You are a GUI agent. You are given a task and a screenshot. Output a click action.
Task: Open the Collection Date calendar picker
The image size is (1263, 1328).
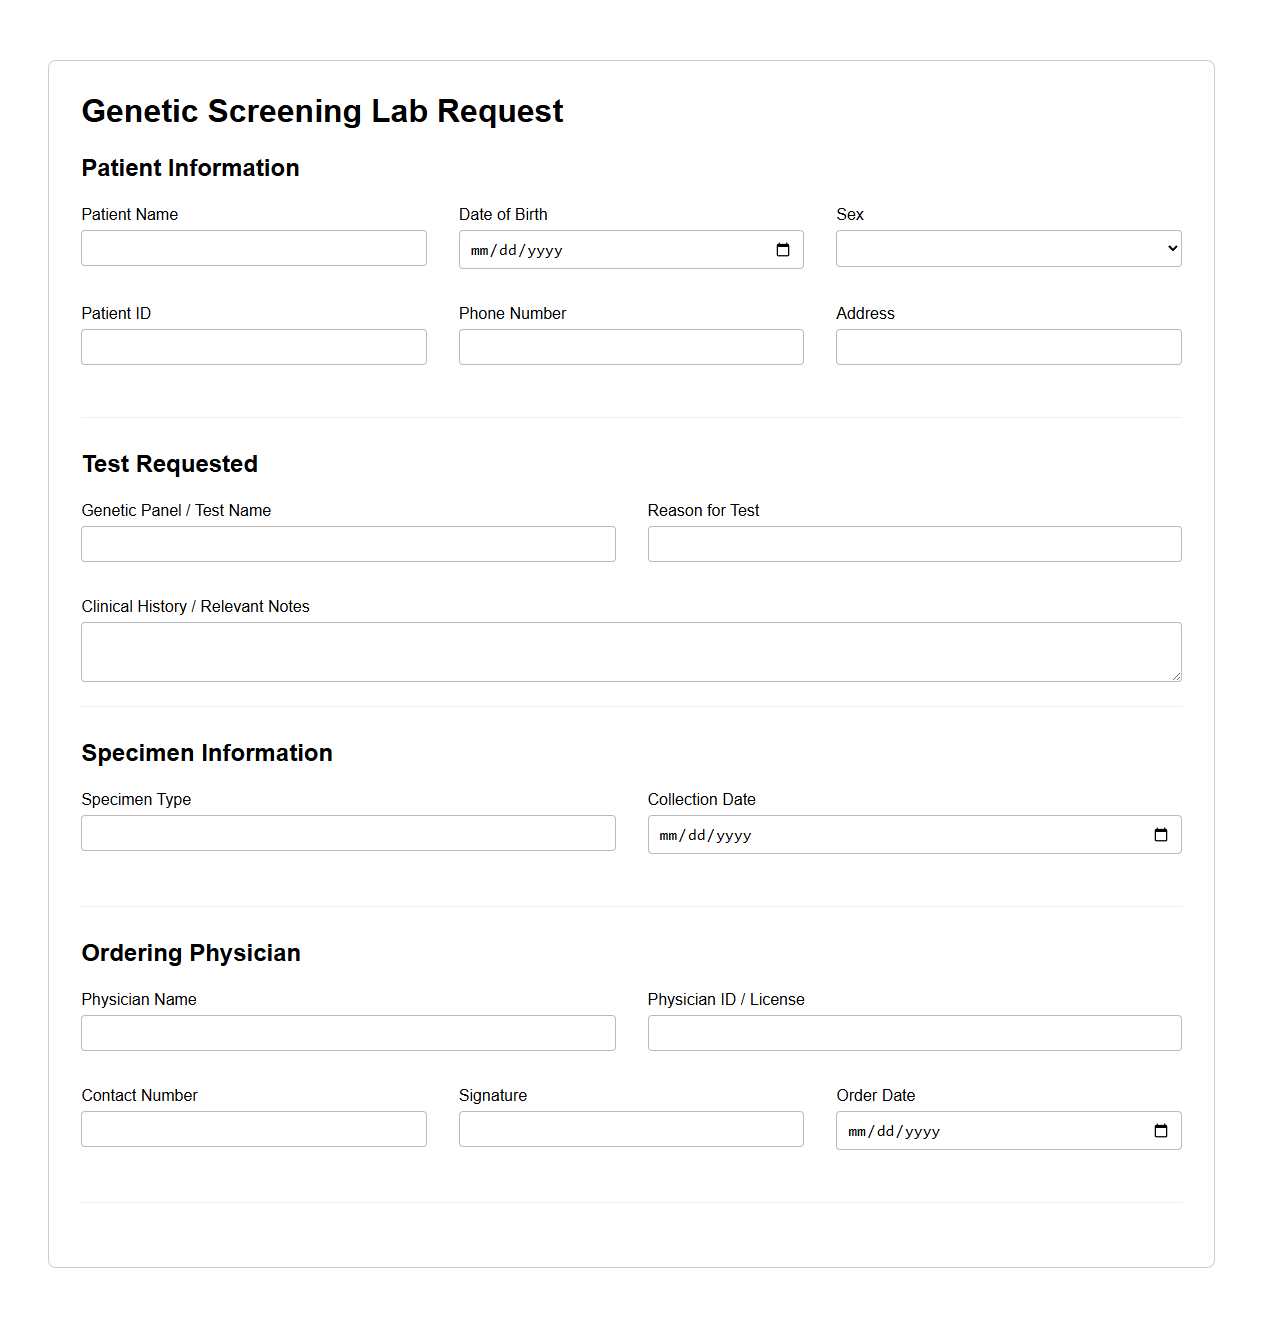click(x=1161, y=833)
